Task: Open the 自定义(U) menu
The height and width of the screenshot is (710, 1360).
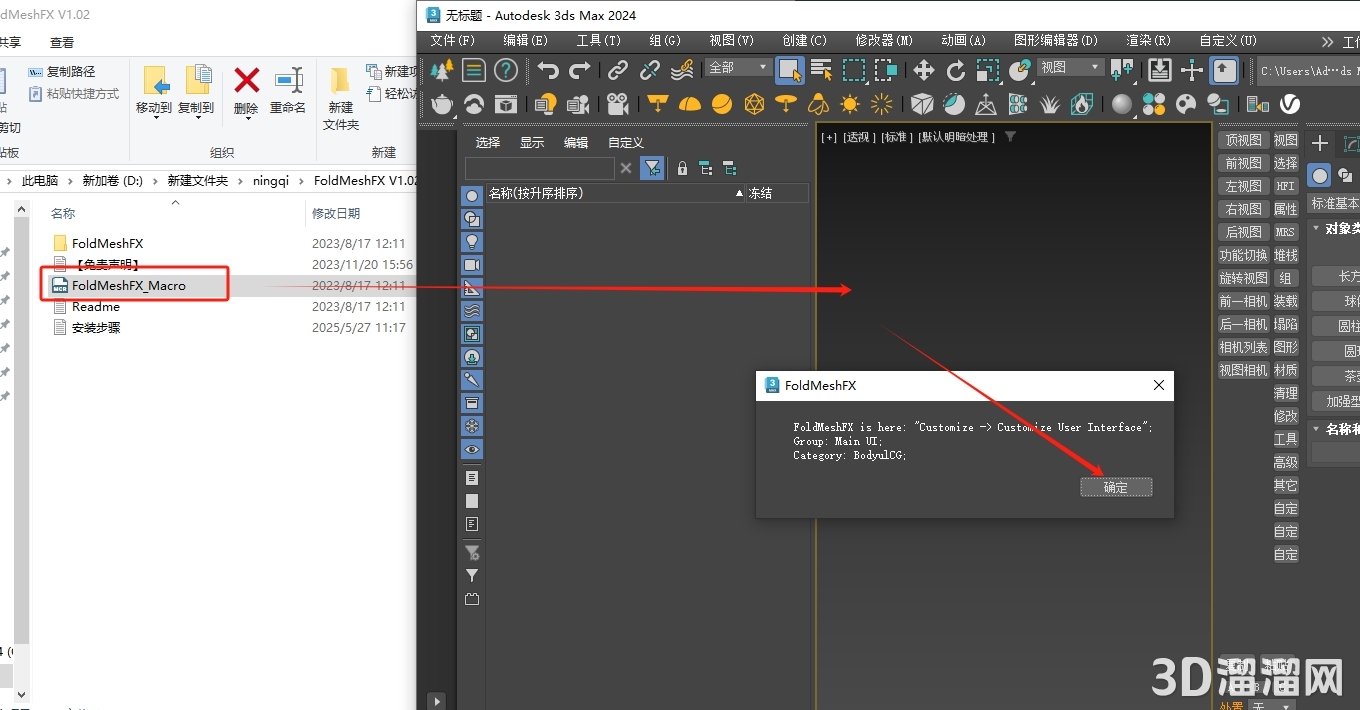Action: click(1228, 40)
